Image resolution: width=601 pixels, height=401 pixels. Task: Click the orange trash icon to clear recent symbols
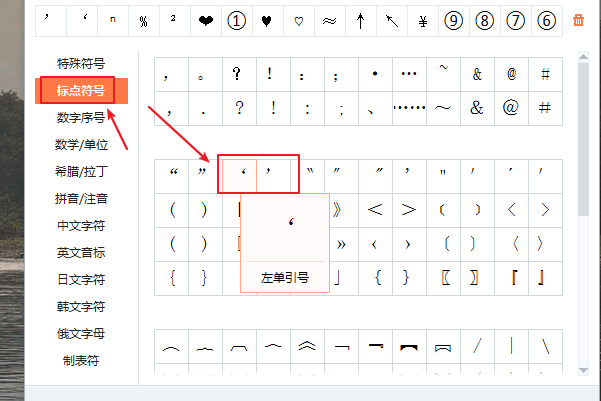pos(579,20)
